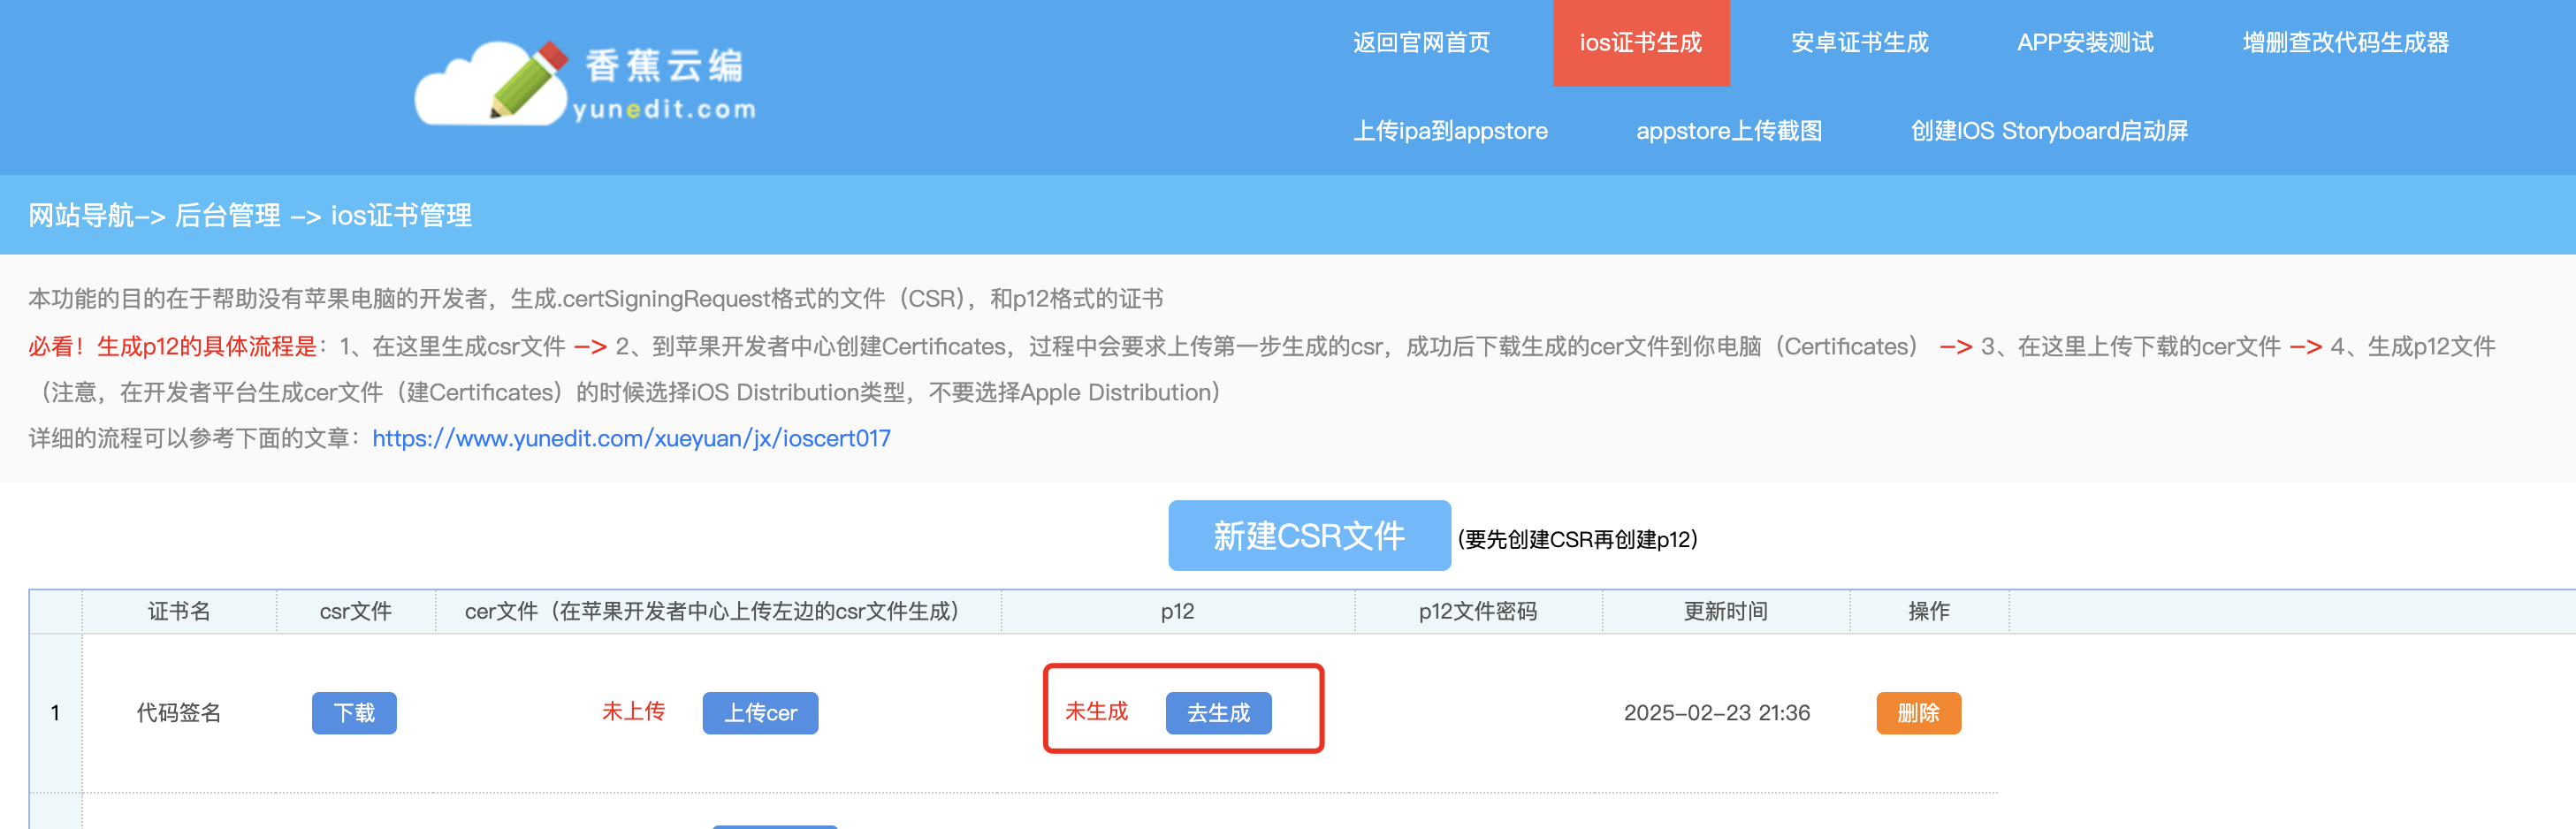Click the 香蕉云编 cloud pencil logo
Screen dimensions: 2576x829
(586, 84)
